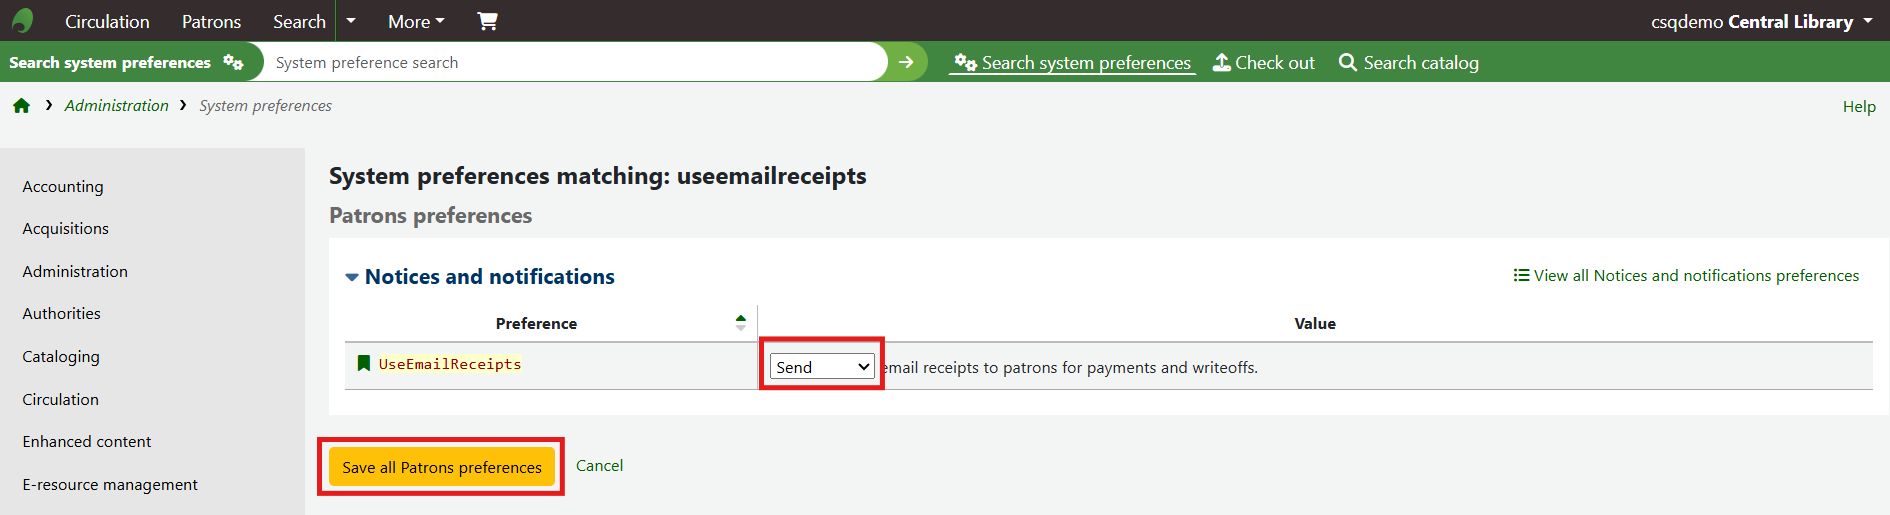Submit search with green arrow button
Viewport: 1890px width, 515px height.
click(x=906, y=62)
